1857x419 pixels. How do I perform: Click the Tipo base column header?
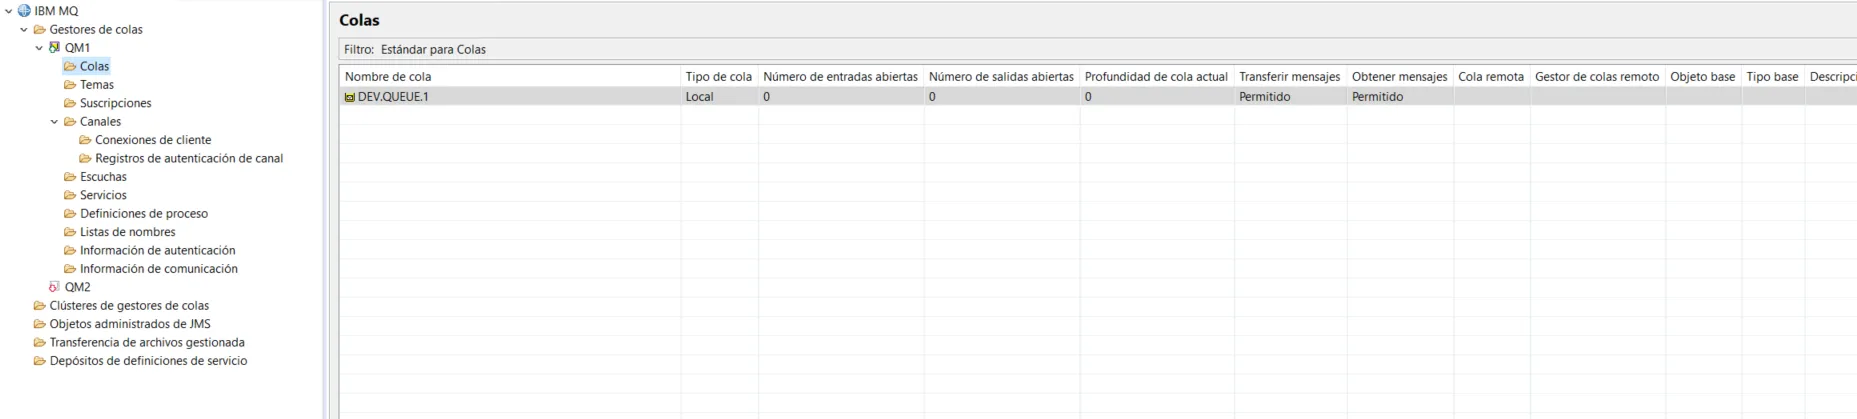[x=1772, y=77]
